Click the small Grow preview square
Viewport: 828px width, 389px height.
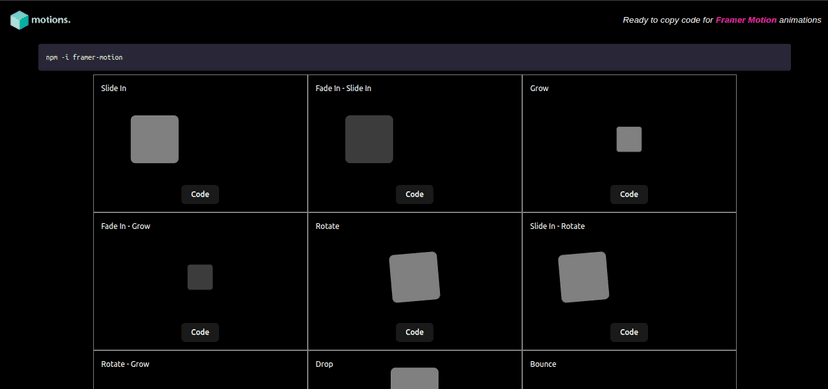pyautogui.click(x=629, y=139)
